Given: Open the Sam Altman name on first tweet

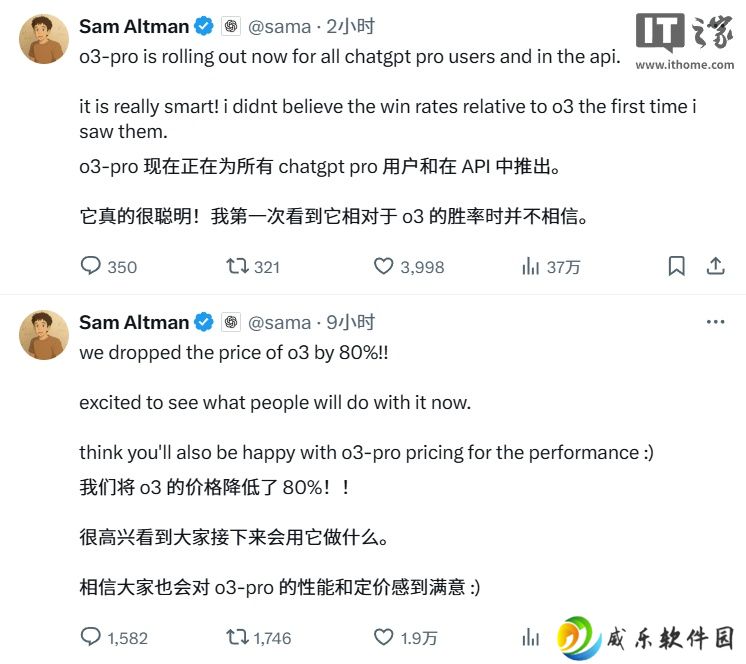Looking at the screenshot, I should pos(134,26).
